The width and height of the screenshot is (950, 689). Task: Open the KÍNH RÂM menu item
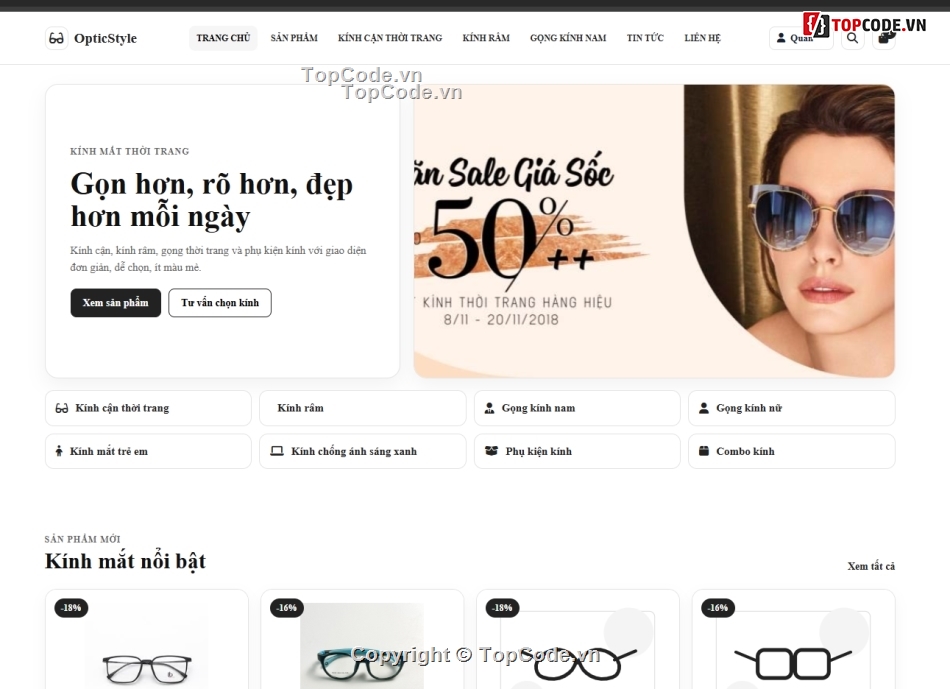pos(486,38)
